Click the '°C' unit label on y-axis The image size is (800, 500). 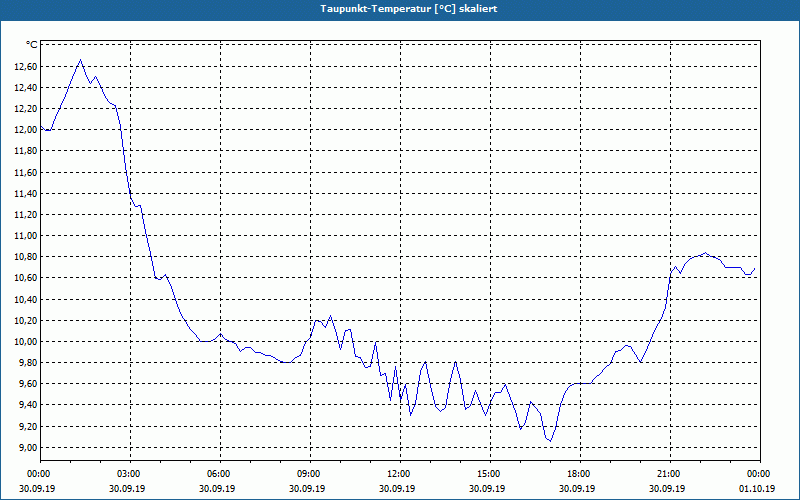click(32, 45)
